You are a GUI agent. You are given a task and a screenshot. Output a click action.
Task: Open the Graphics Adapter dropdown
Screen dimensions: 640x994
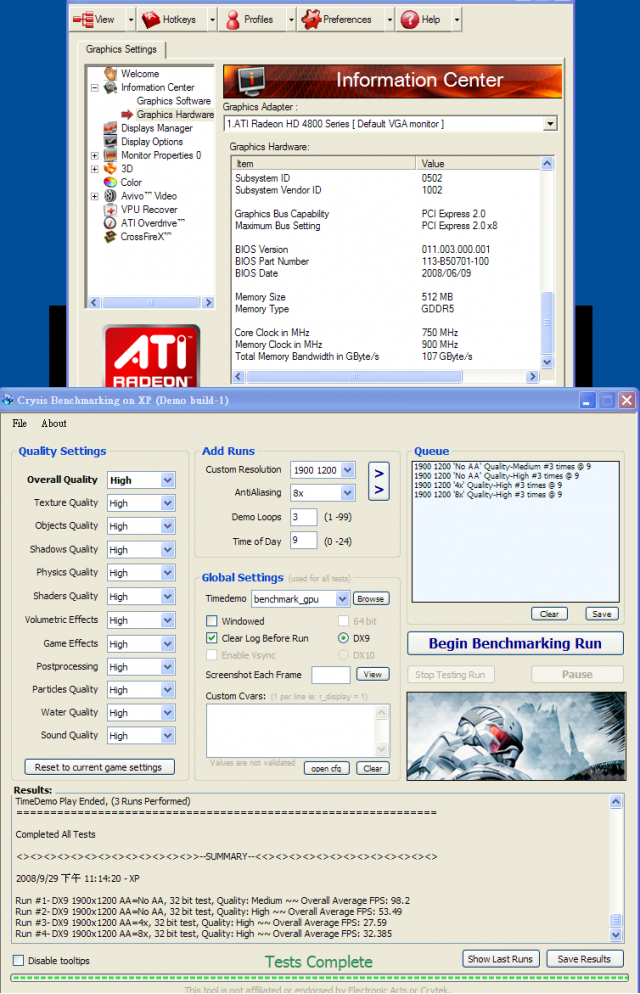click(x=550, y=124)
